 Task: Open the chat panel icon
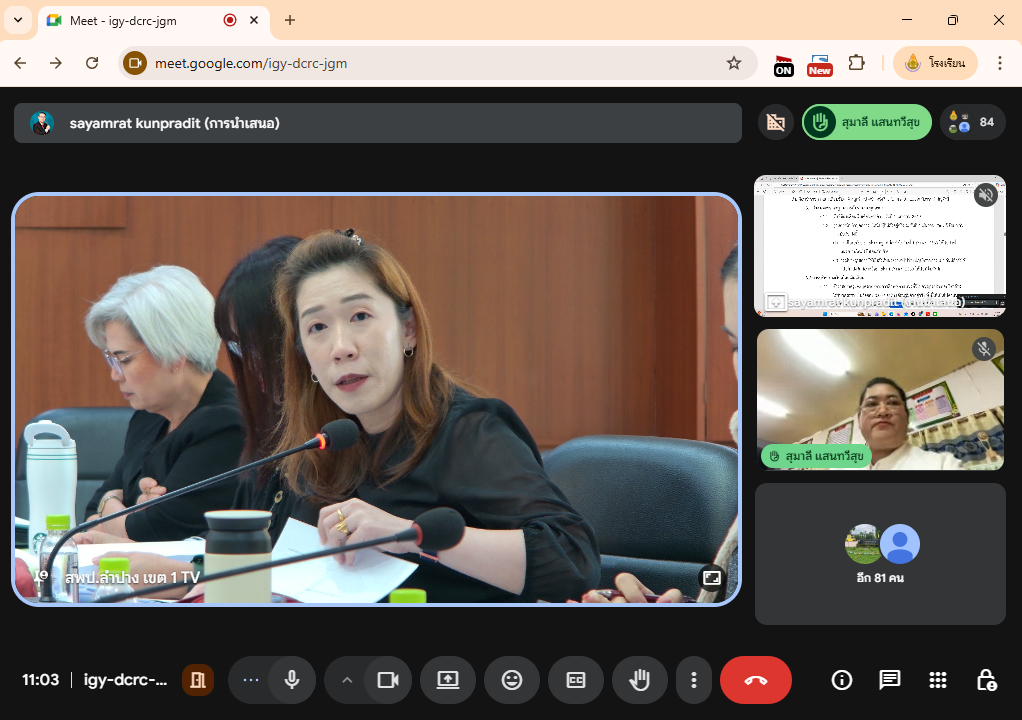click(x=889, y=680)
